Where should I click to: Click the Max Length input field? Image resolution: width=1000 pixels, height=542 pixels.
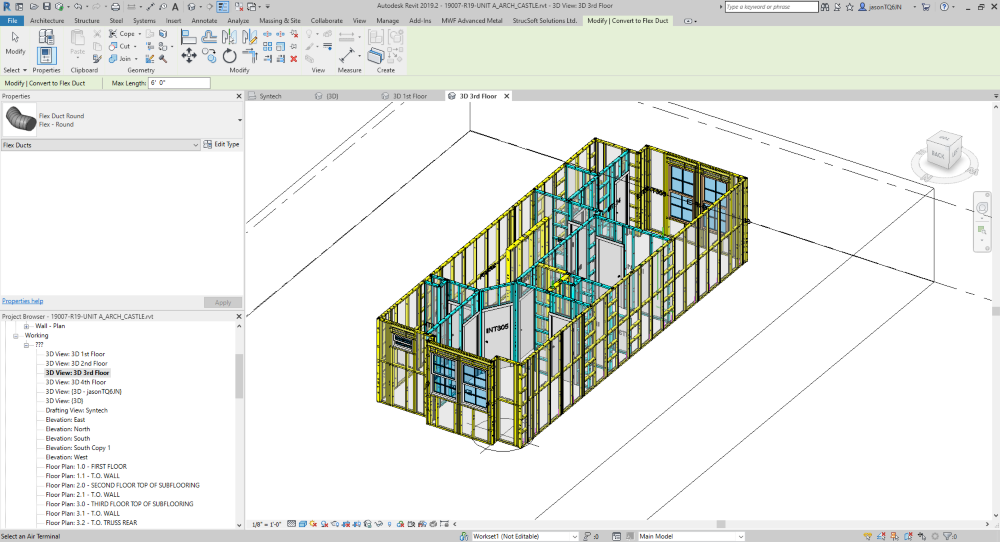click(178, 83)
